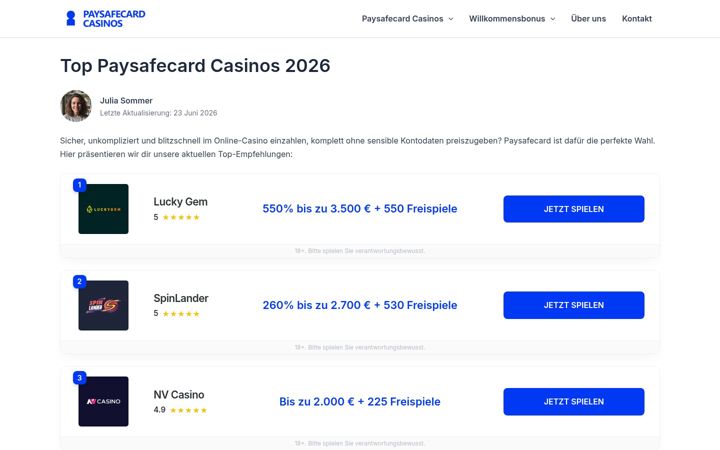Open the 550% bis zu 3.500 € offer
Screen dimensions: 720x450
tap(360, 208)
